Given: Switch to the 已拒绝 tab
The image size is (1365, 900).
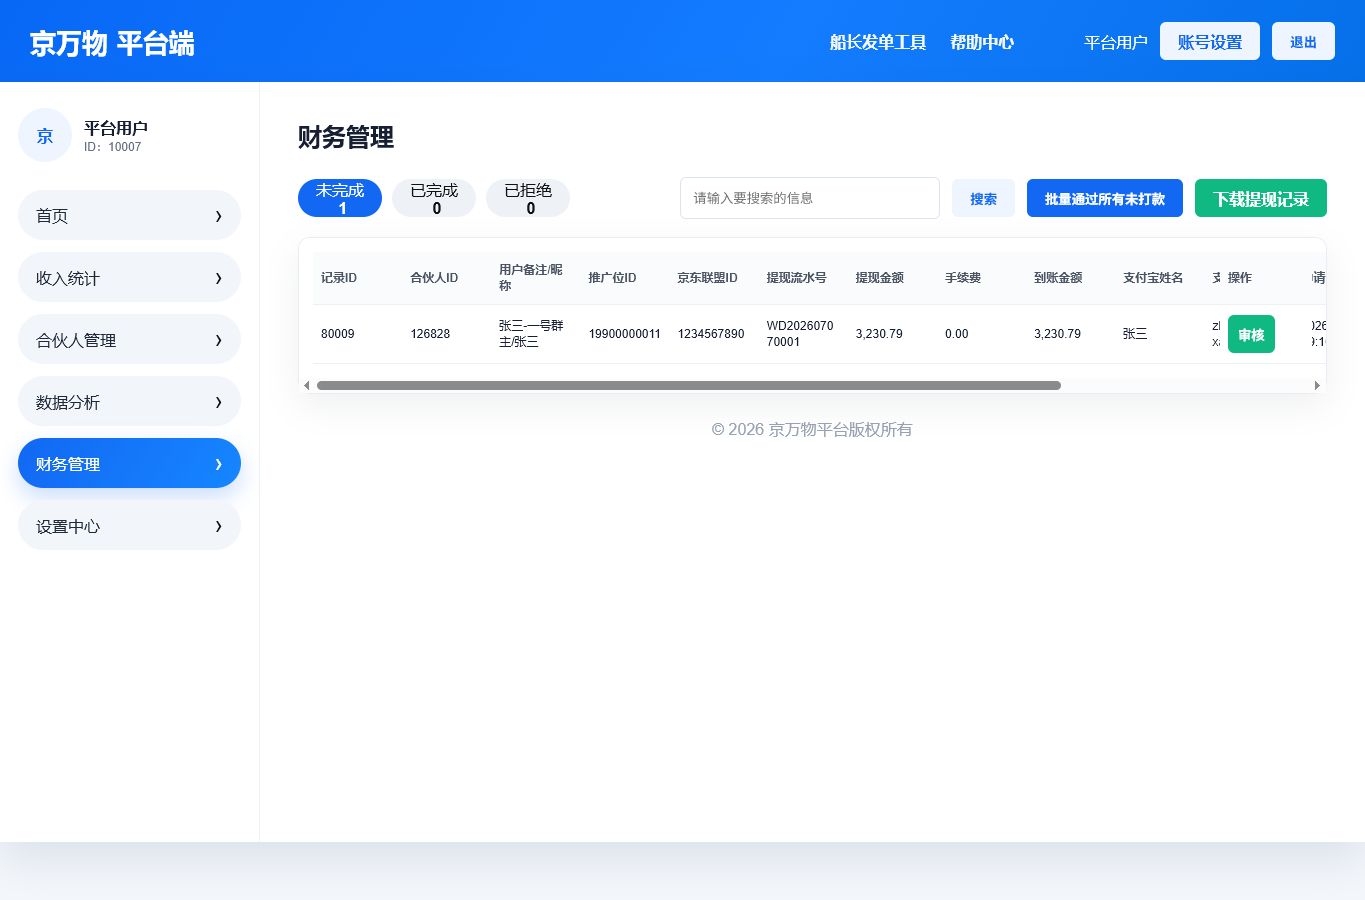Looking at the screenshot, I should [x=528, y=198].
